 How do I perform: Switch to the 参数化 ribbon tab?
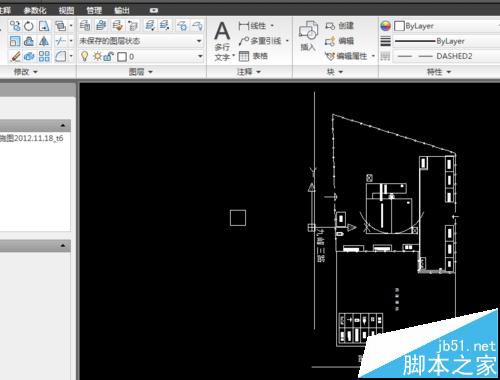35,11
